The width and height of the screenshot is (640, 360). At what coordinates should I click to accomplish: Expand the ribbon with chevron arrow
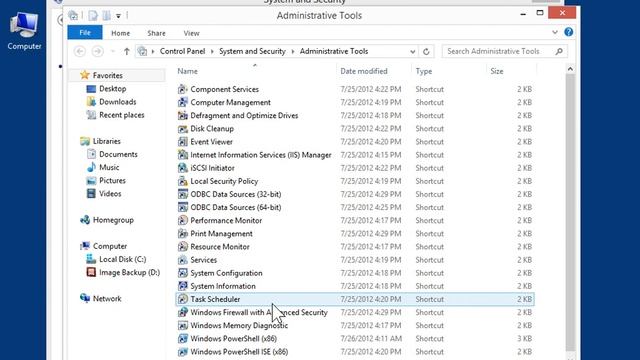(555, 32)
